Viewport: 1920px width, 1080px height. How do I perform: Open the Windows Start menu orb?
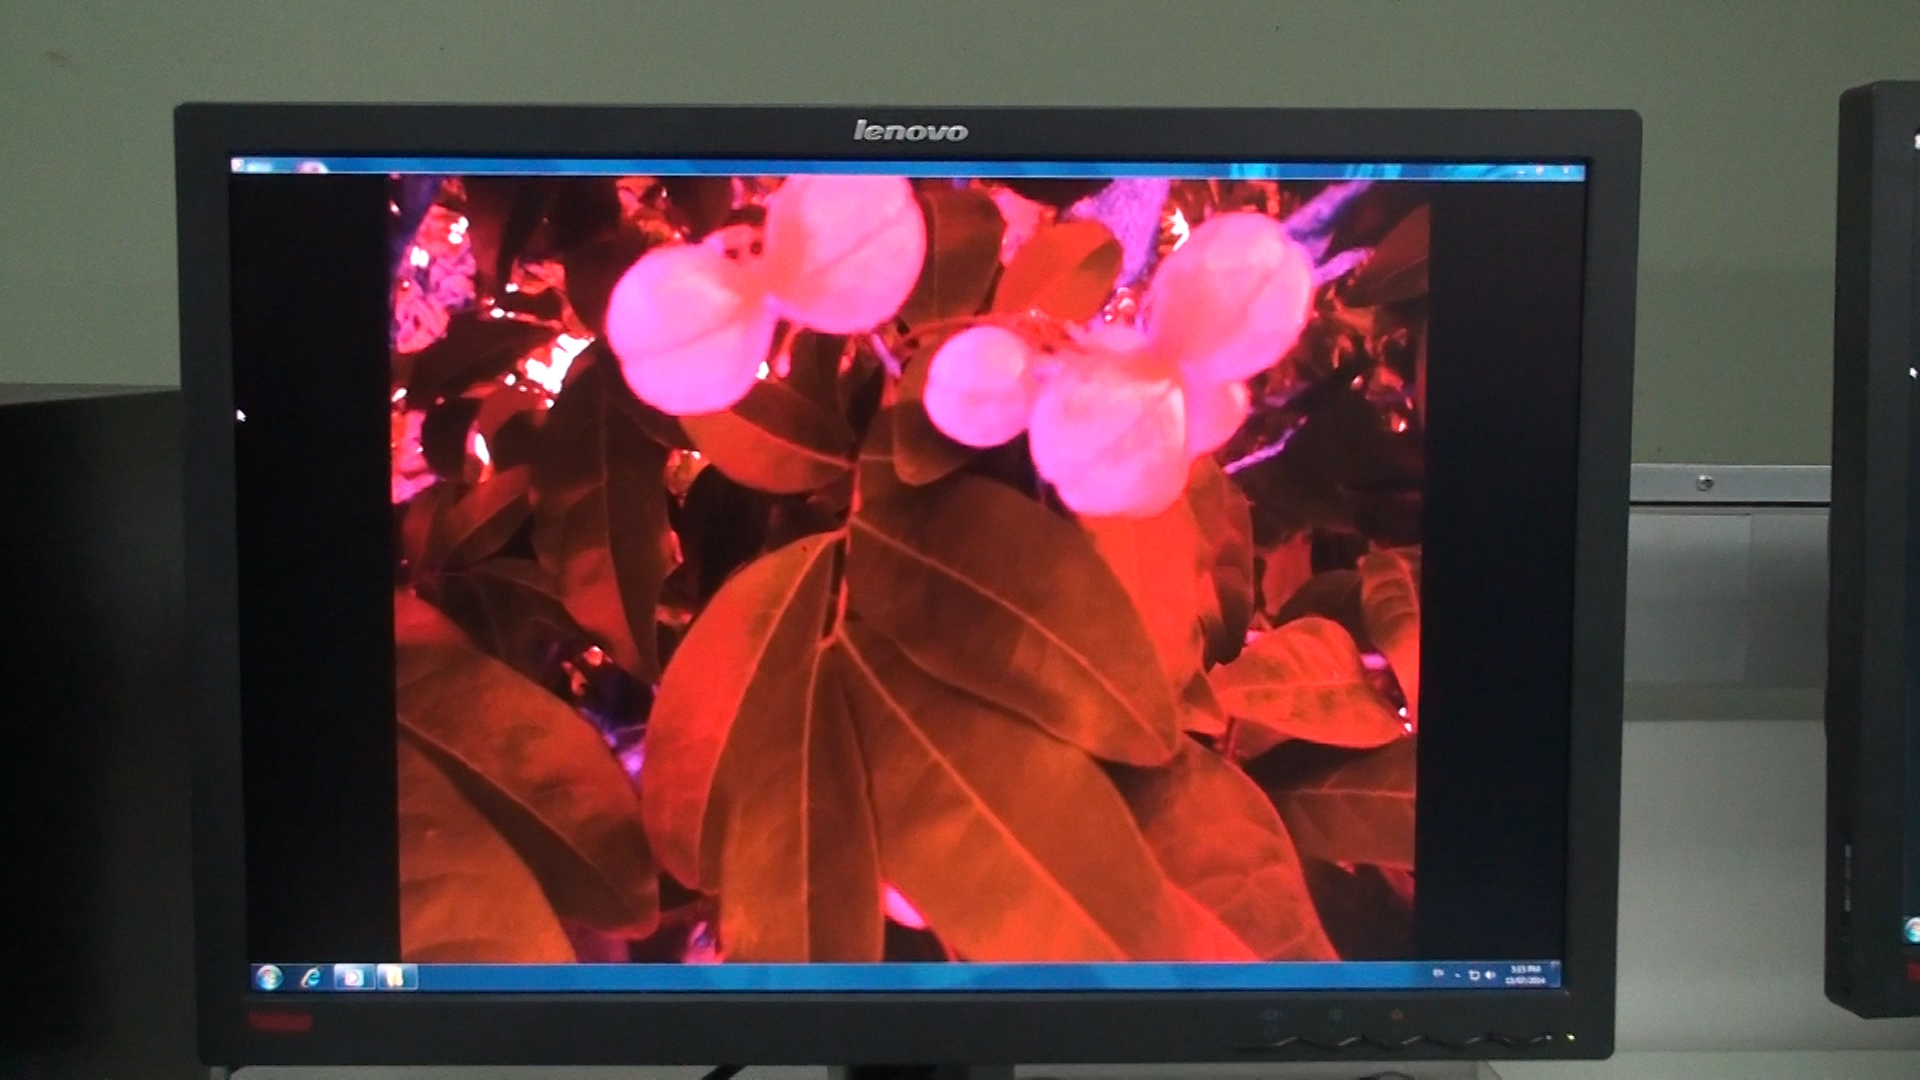(268, 977)
